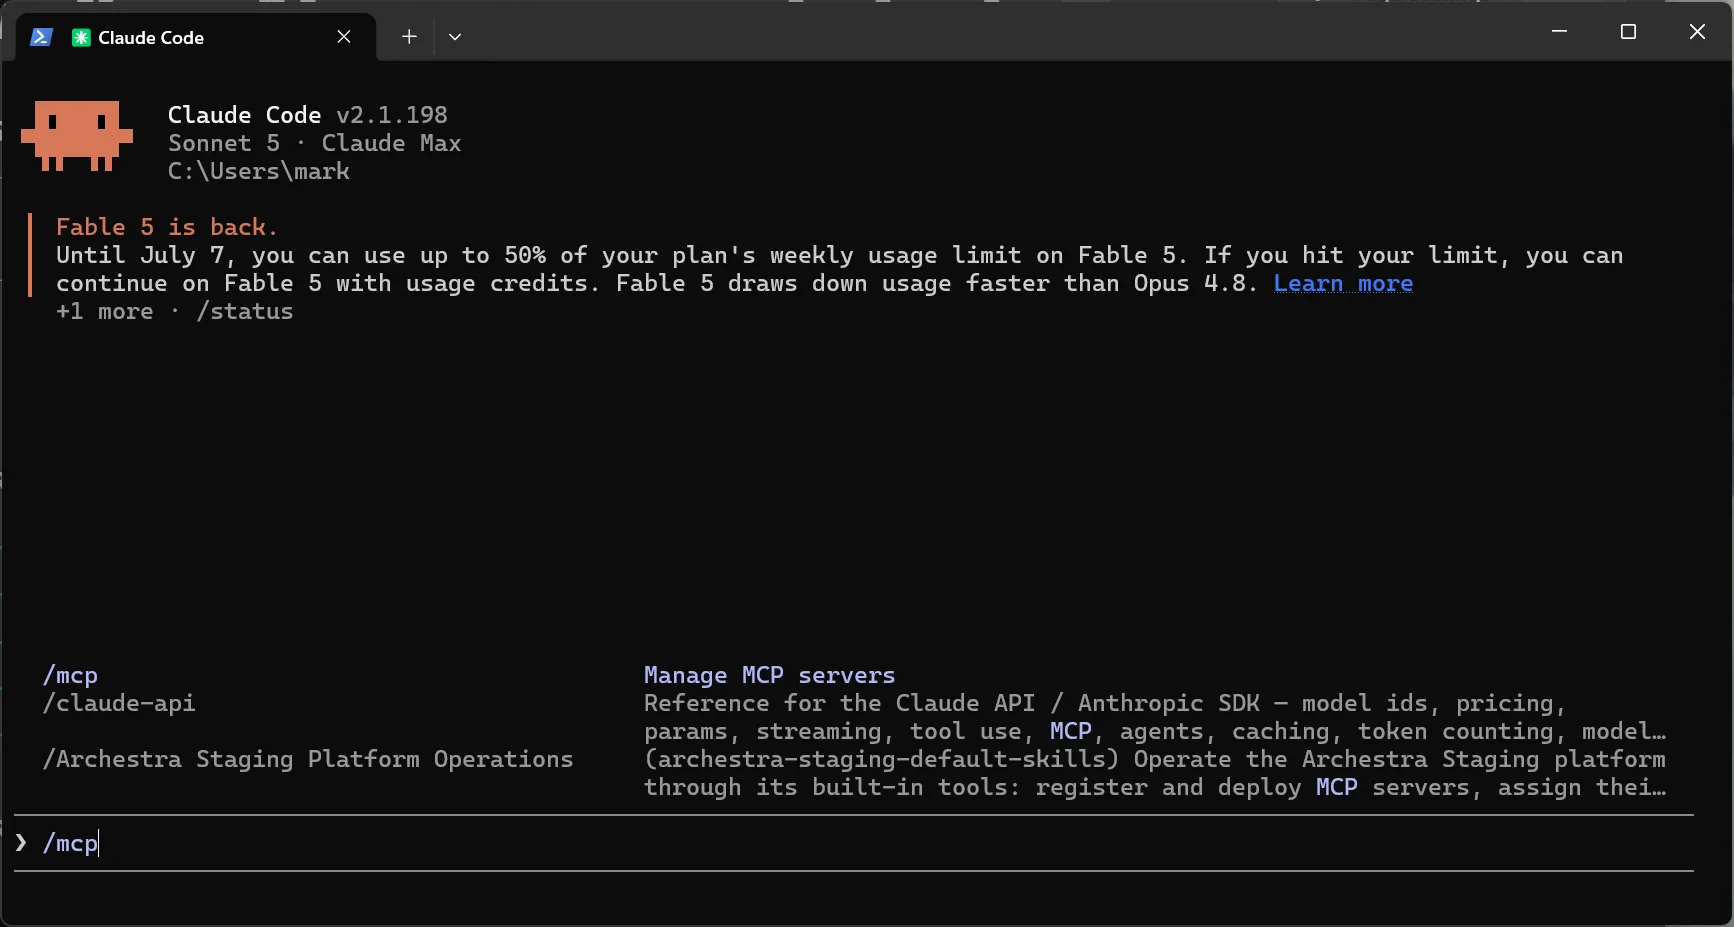Viewport: 1734px width, 927px height.
Task: Click the Claude Code v2.1.198 version text
Action: [x=308, y=115]
